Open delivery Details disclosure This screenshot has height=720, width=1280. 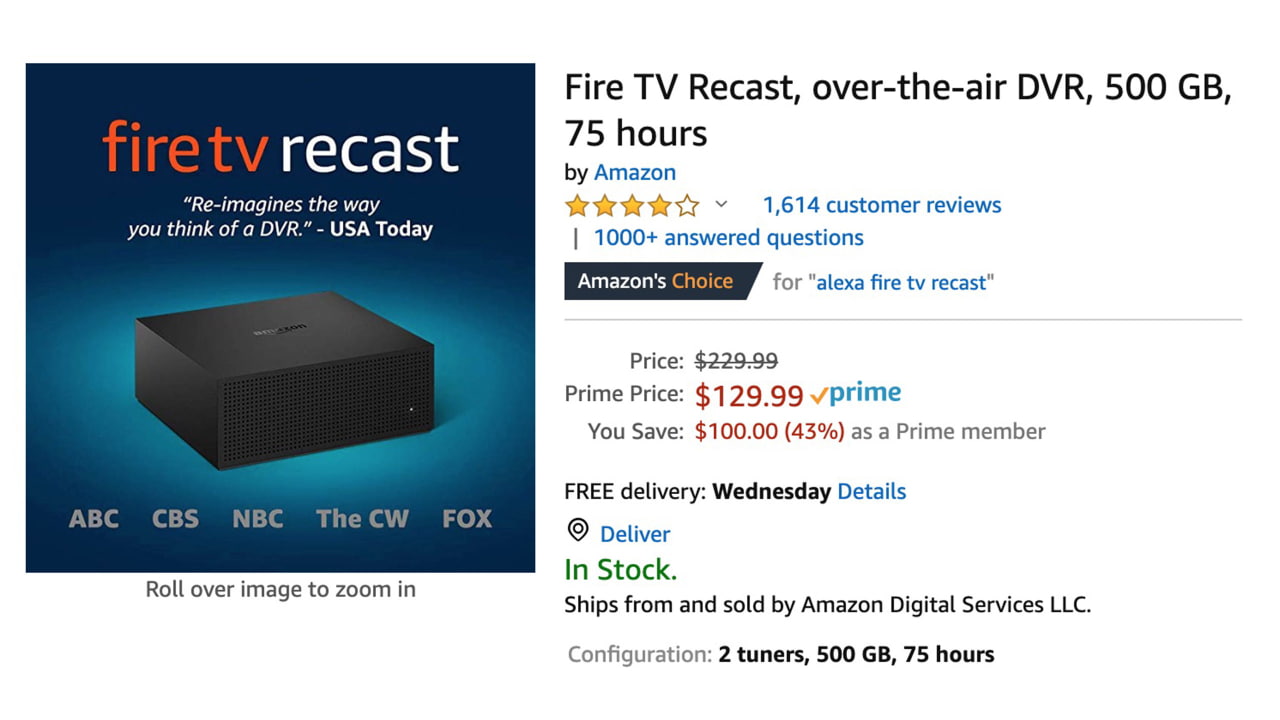872,491
